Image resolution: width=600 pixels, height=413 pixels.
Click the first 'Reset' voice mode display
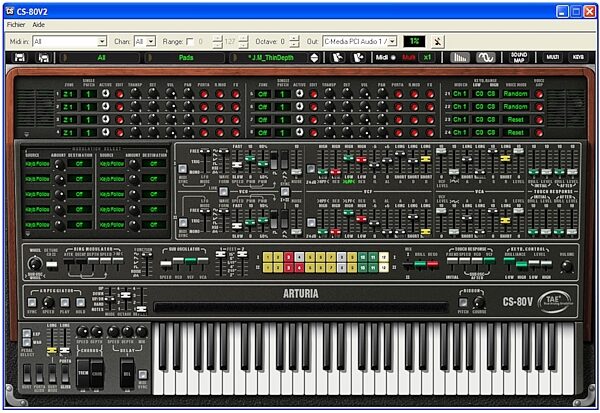point(515,119)
